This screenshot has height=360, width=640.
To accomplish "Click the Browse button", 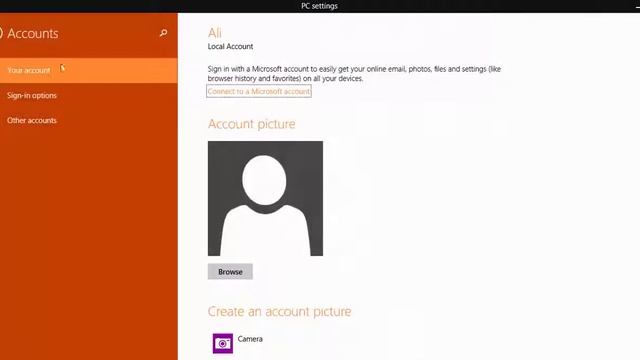I will [x=230, y=272].
